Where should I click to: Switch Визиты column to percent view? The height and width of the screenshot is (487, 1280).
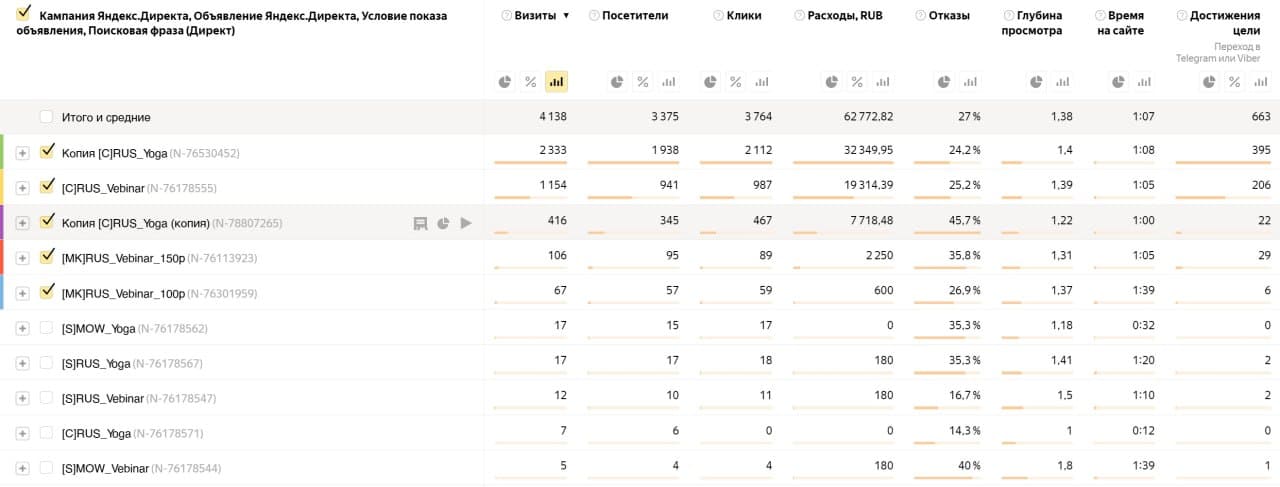[531, 82]
